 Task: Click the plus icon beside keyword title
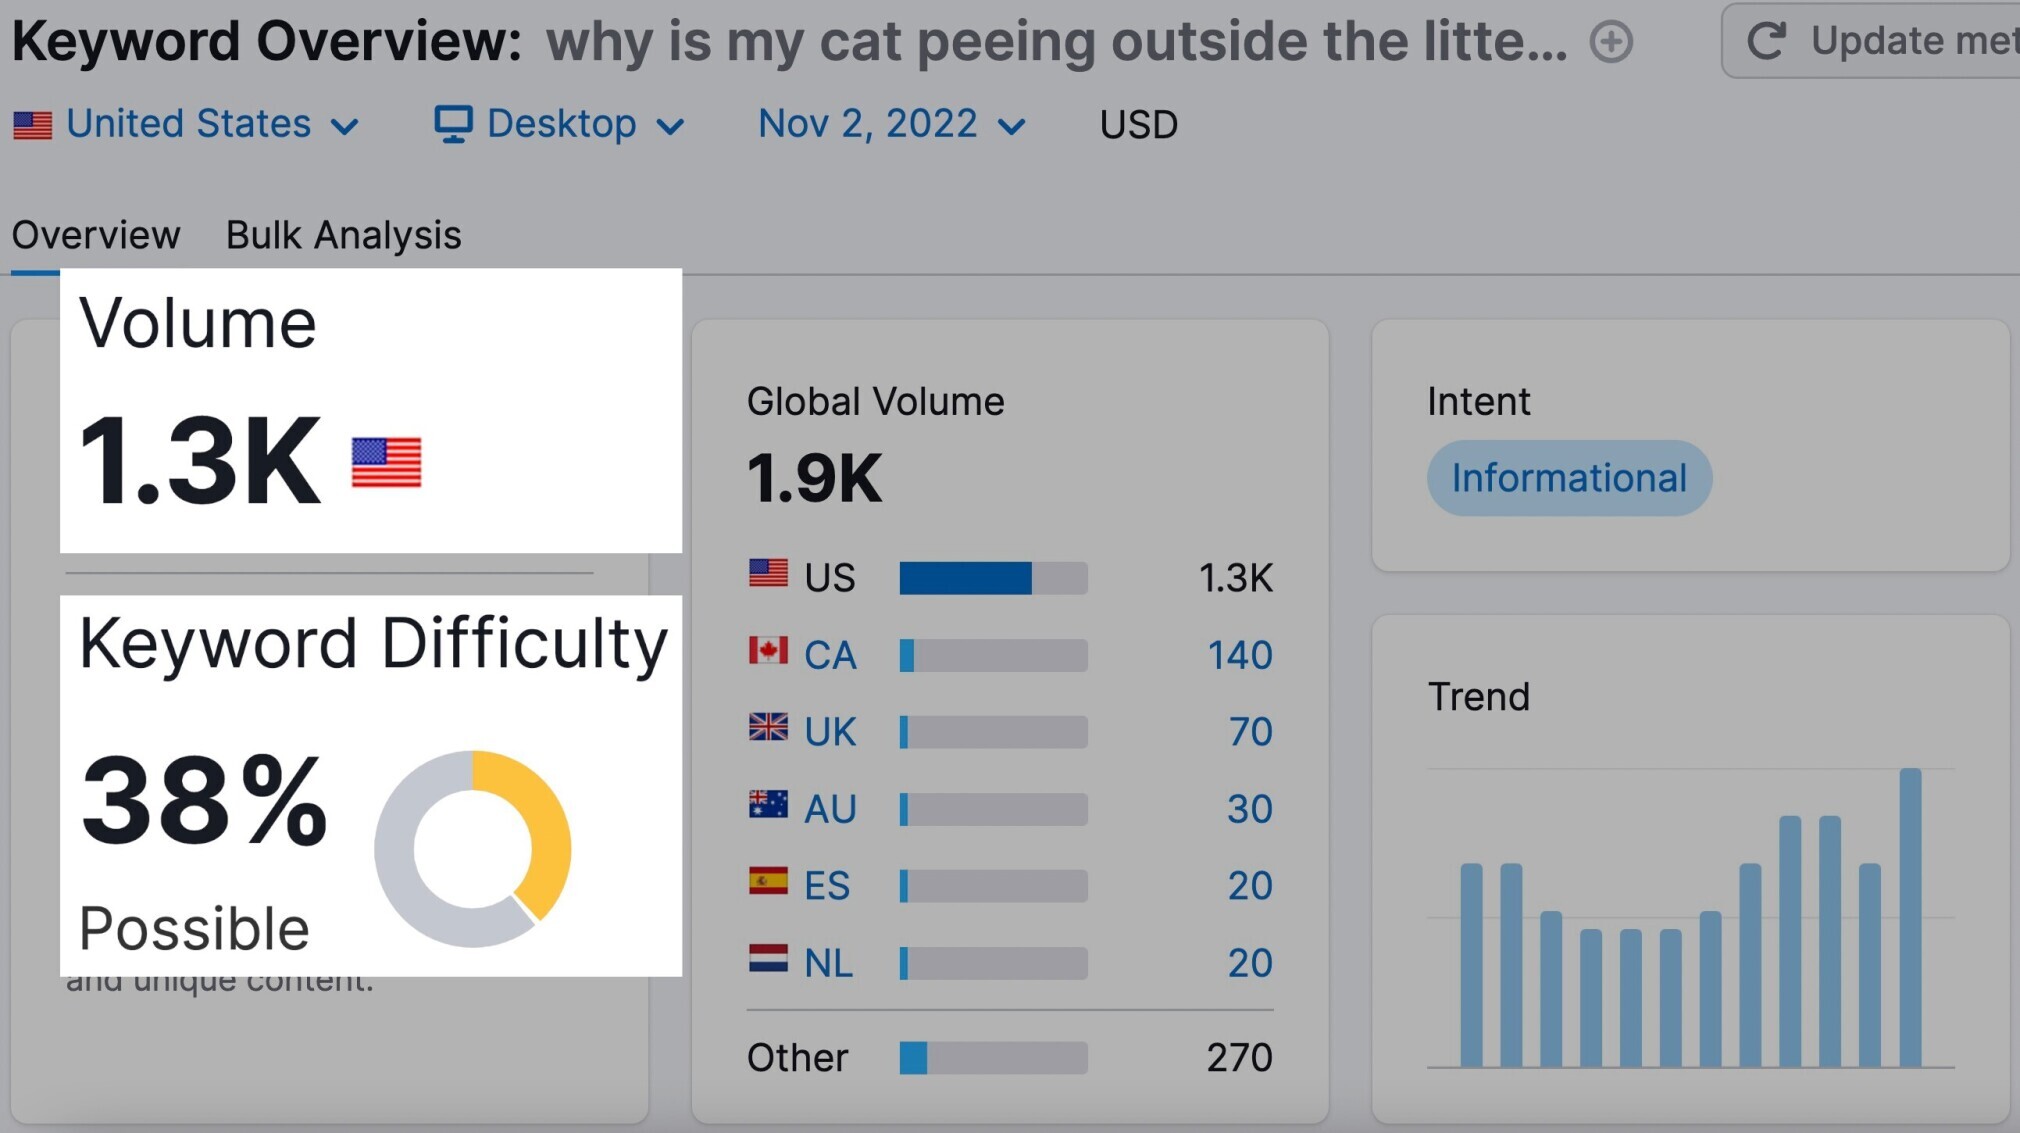[x=1611, y=42]
